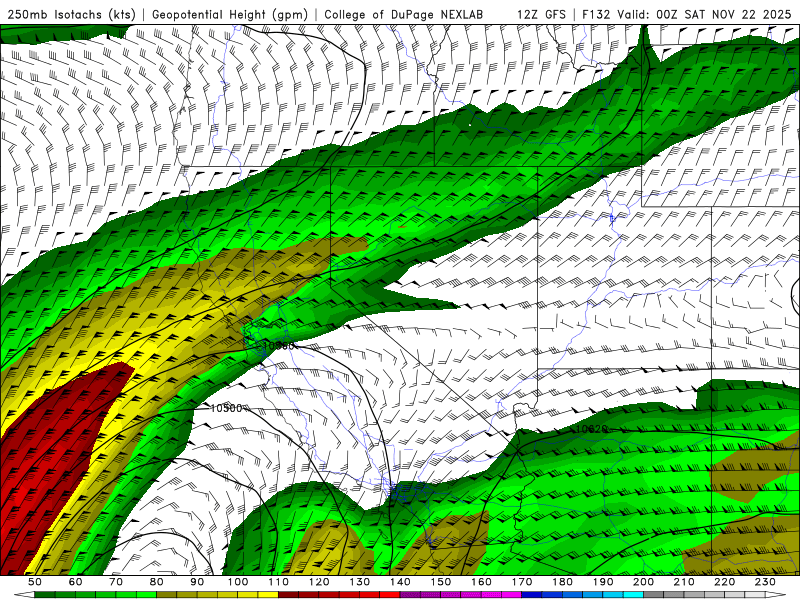The width and height of the screenshot is (800, 600).
Task: Click the 80 value on the color scale
Action: coord(157,582)
